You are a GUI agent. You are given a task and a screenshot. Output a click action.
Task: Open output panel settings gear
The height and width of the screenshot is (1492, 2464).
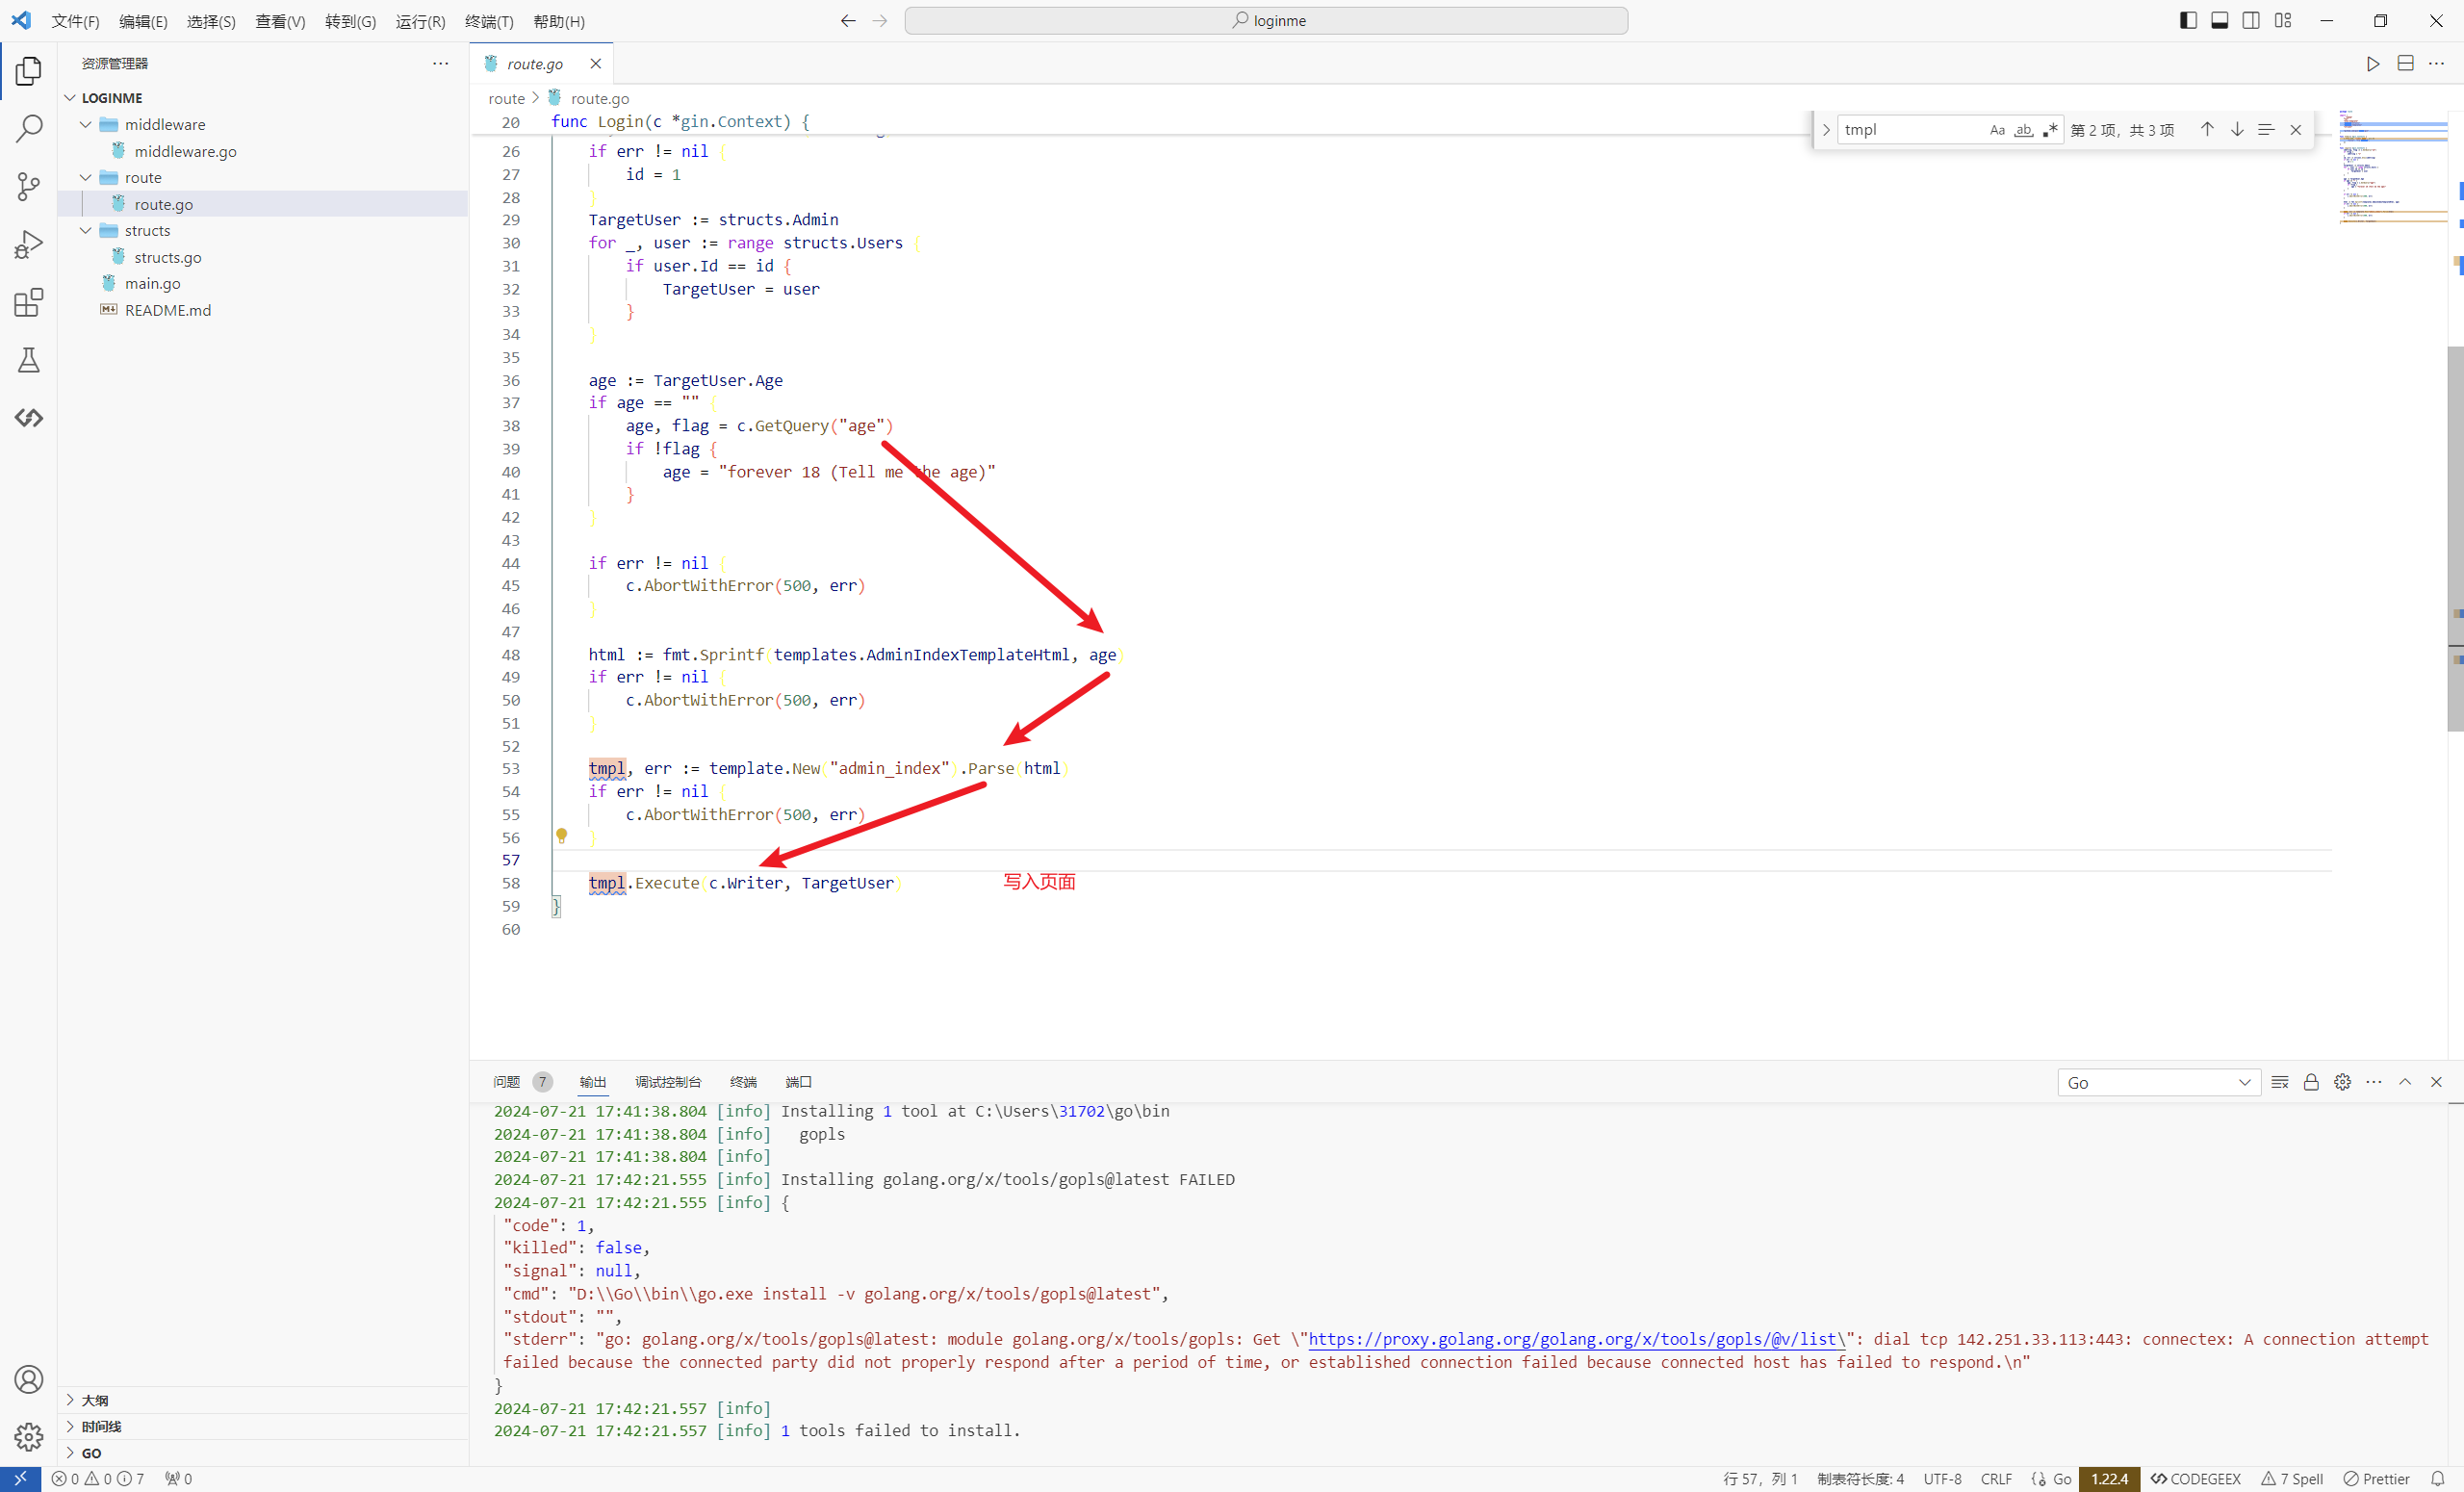click(x=2342, y=1082)
